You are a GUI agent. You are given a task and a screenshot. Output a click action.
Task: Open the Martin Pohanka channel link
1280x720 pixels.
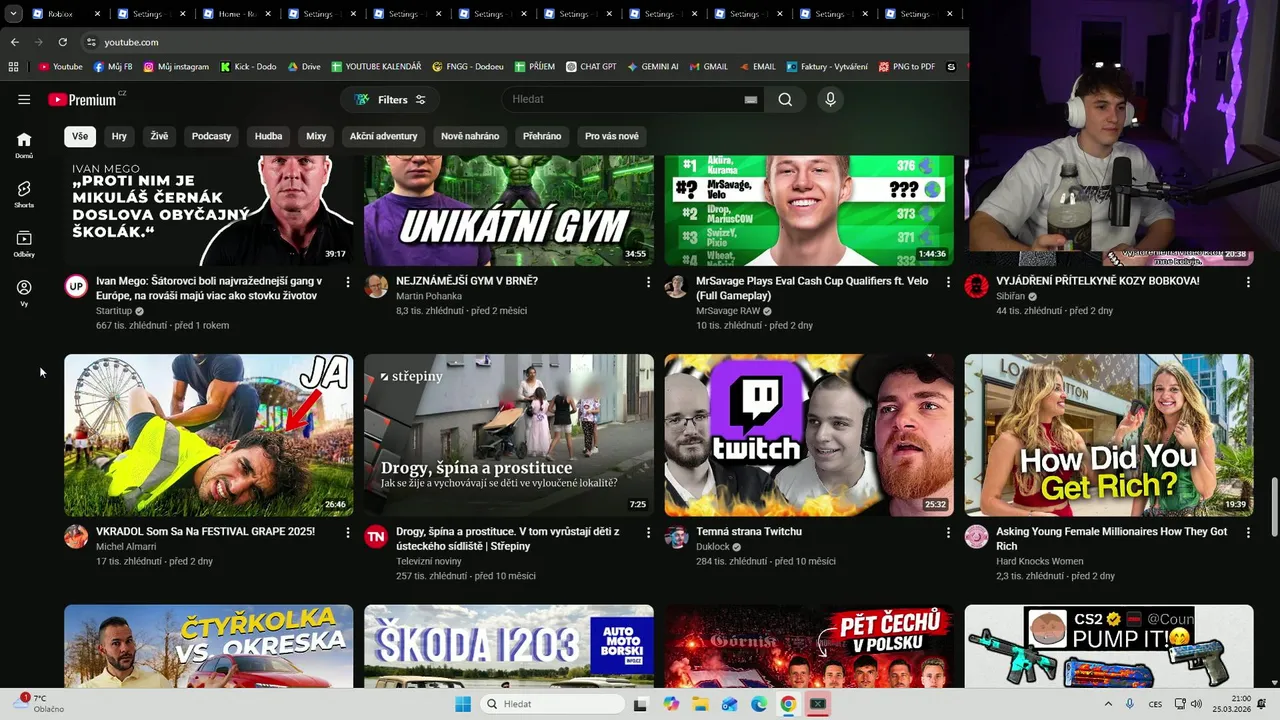pyautogui.click(x=429, y=296)
